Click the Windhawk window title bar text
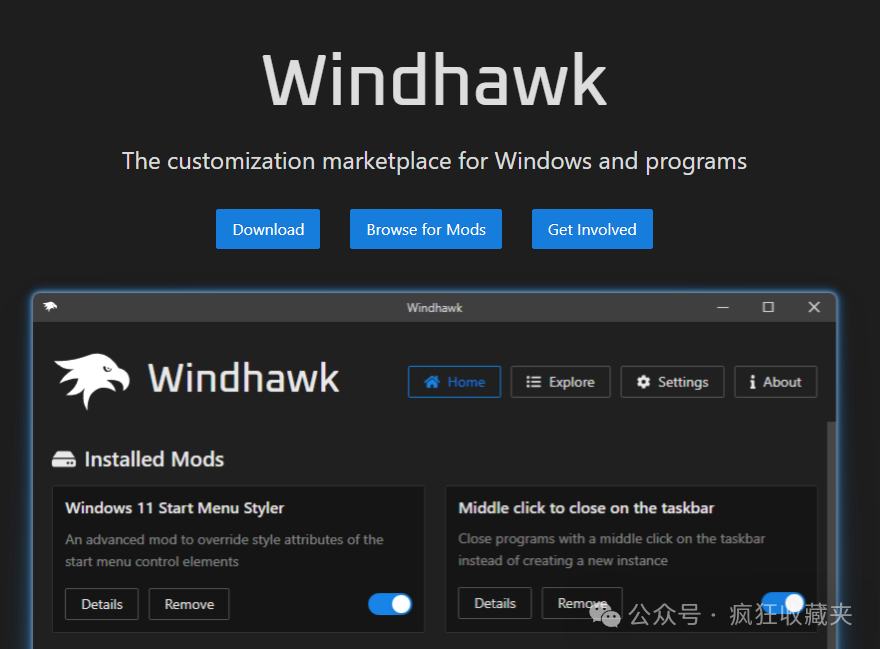This screenshot has width=880, height=649. (434, 307)
